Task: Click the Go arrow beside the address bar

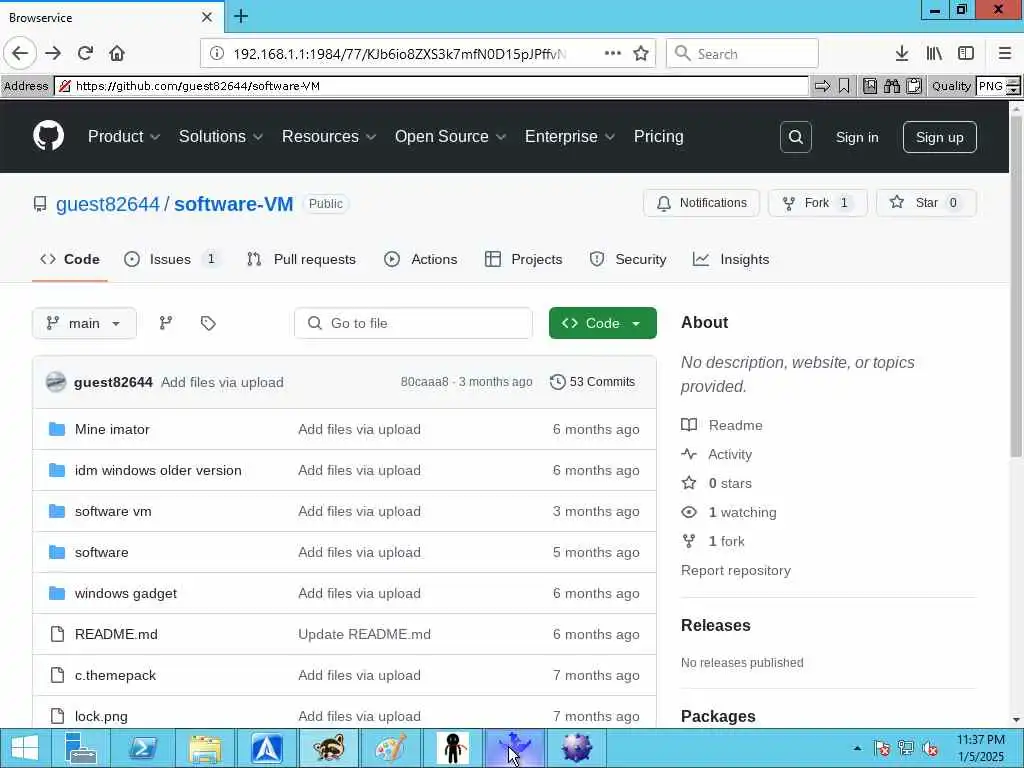Action: pyautogui.click(x=822, y=86)
